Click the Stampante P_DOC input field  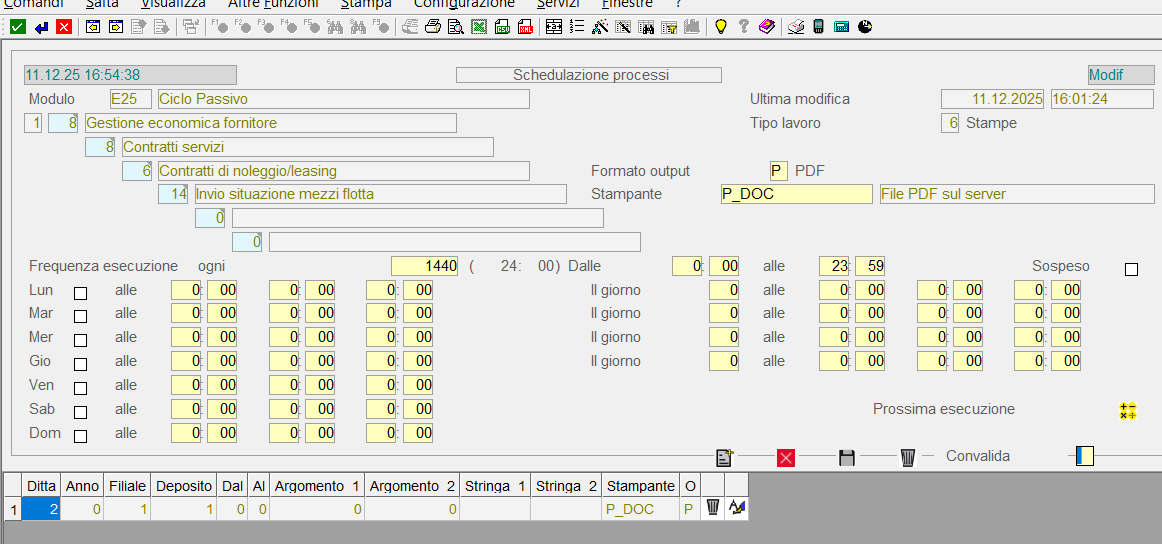pyautogui.click(x=796, y=194)
